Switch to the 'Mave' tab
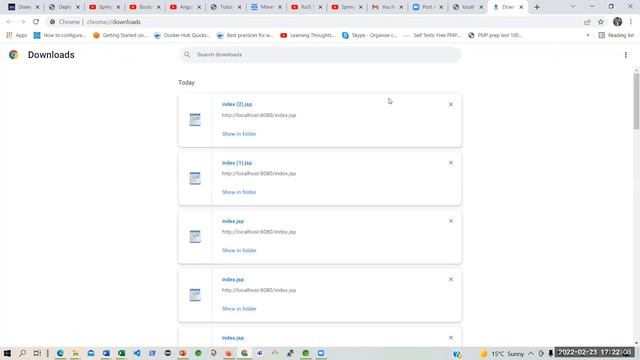 click(x=266, y=7)
